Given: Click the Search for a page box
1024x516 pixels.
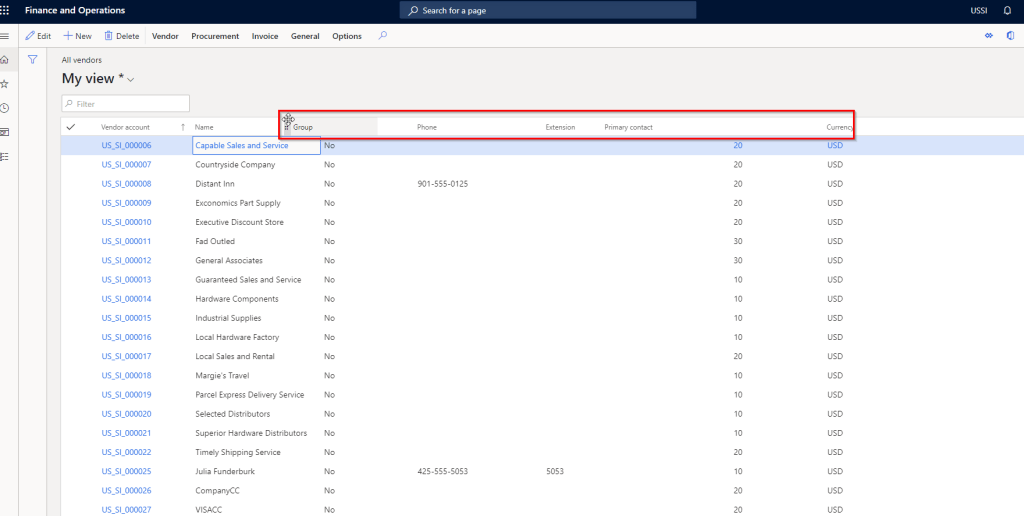Looking at the screenshot, I should click(548, 10).
